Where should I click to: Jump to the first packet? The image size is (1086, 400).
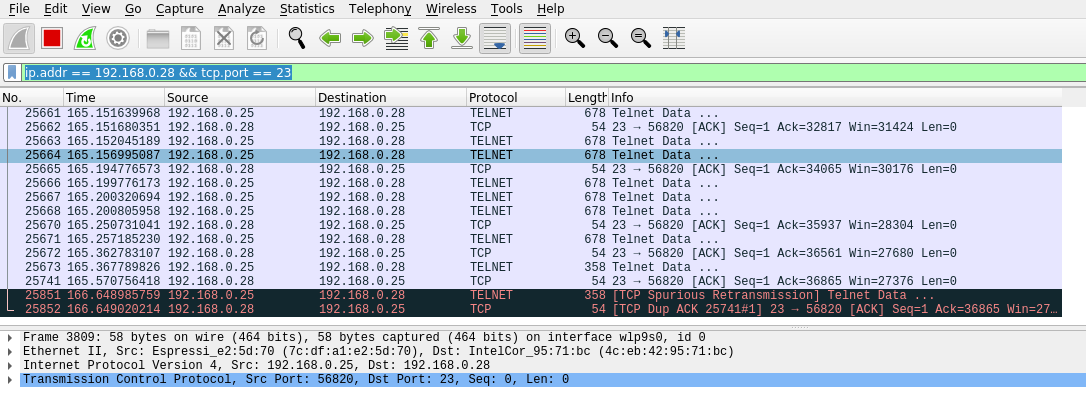pos(429,38)
